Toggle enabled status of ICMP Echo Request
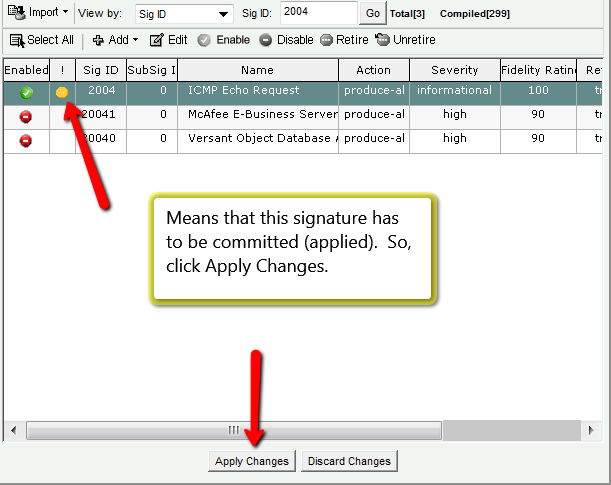611x485 pixels. point(26,92)
